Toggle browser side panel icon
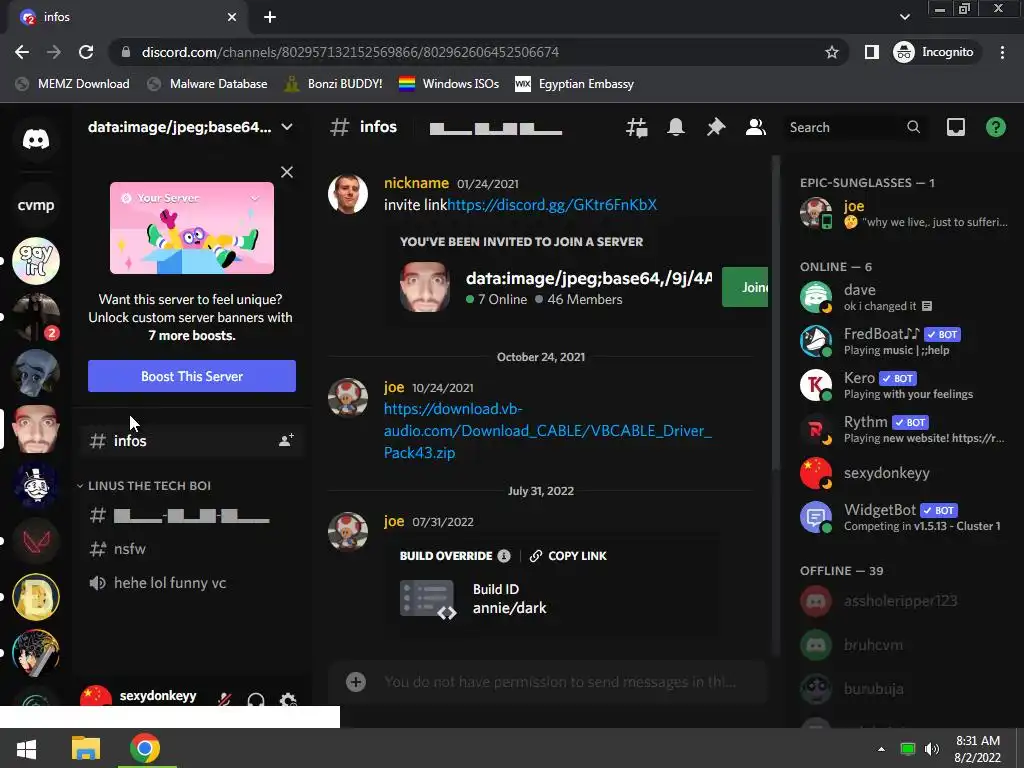Image resolution: width=1024 pixels, height=768 pixels. [x=871, y=52]
